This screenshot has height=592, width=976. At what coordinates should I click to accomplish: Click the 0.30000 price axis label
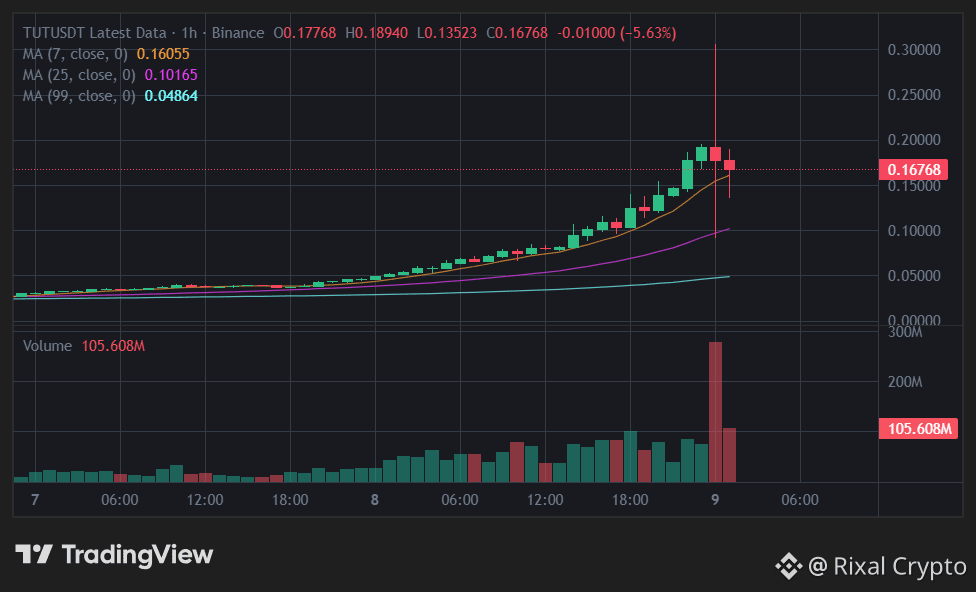coord(914,50)
